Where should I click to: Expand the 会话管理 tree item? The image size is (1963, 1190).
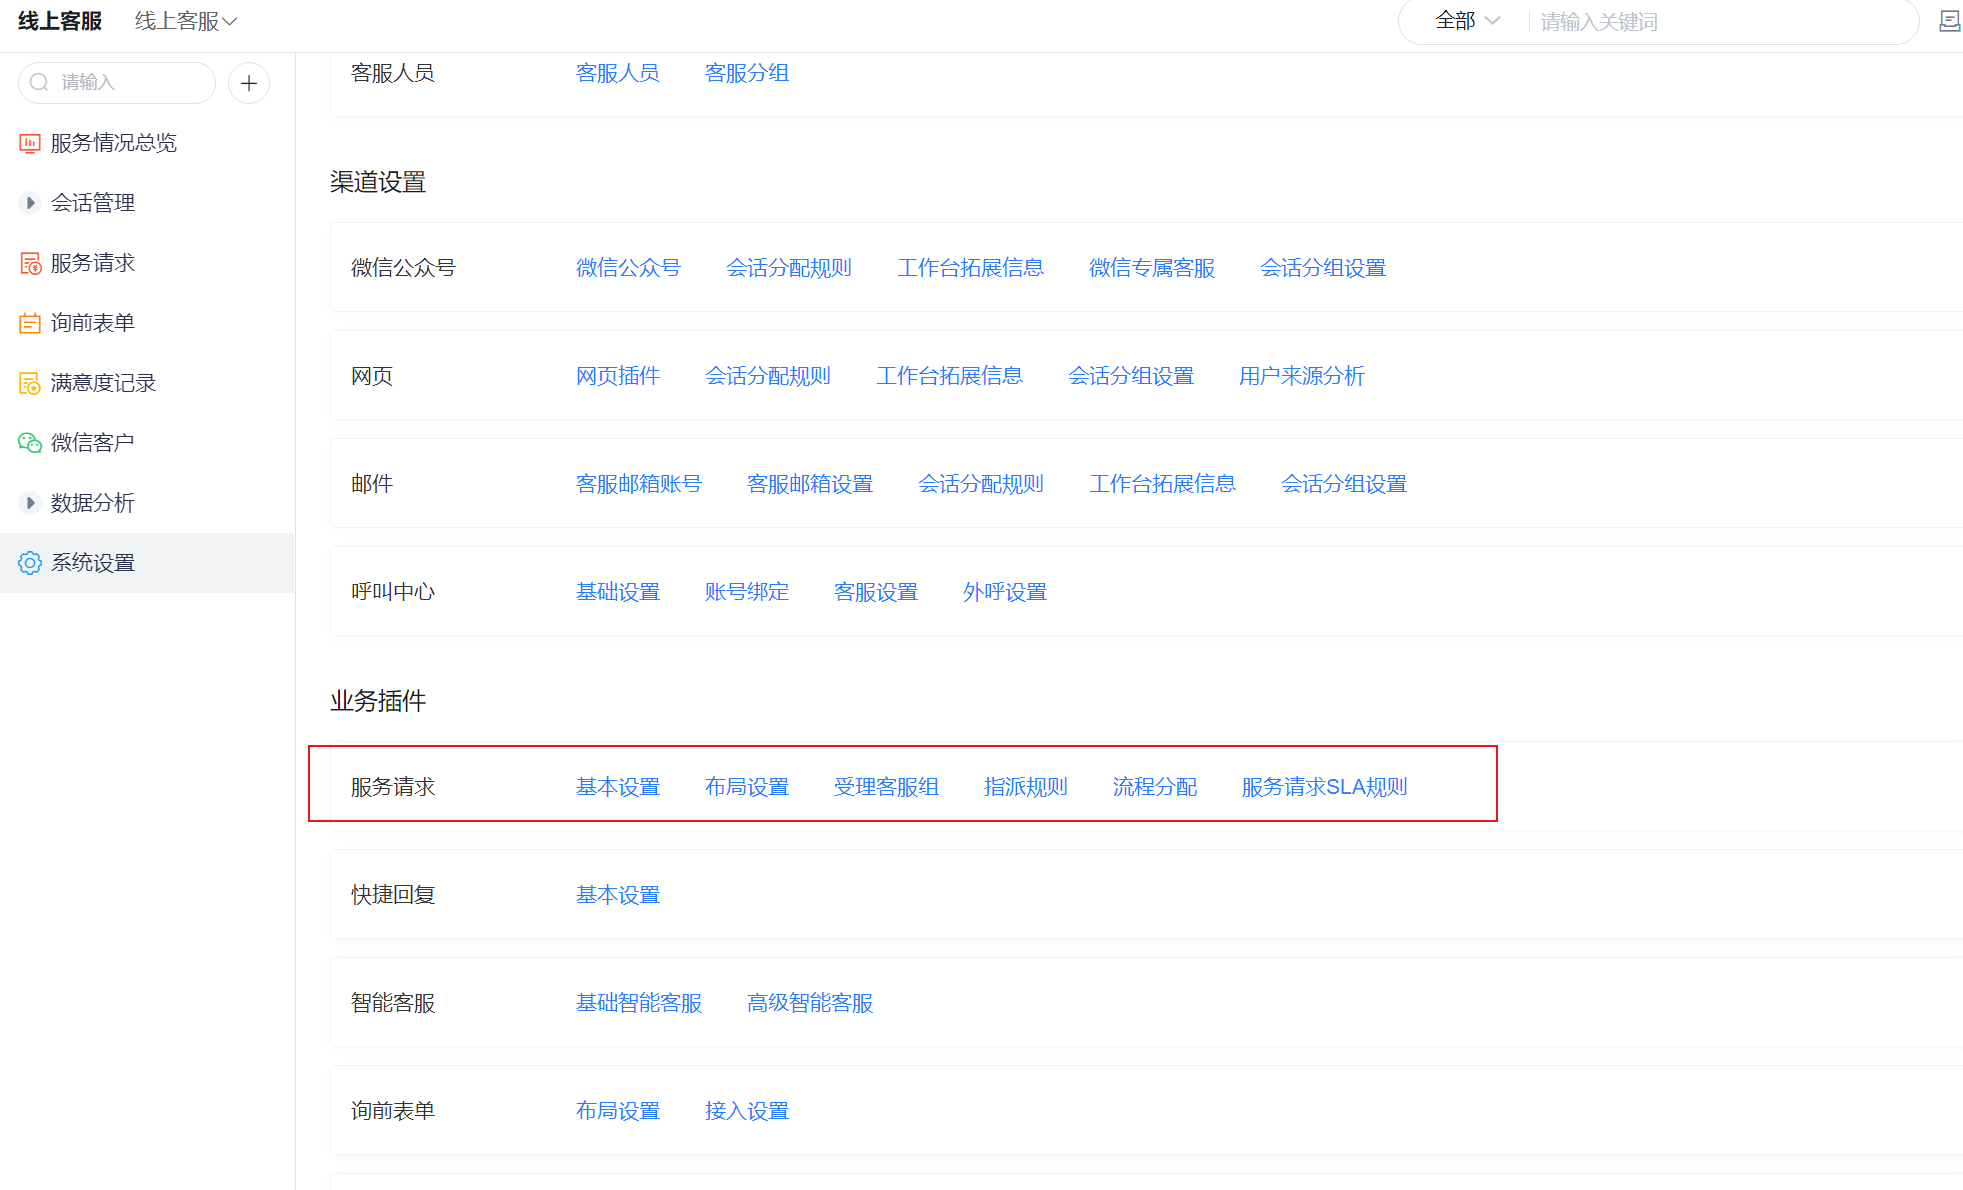pos(30,203)
